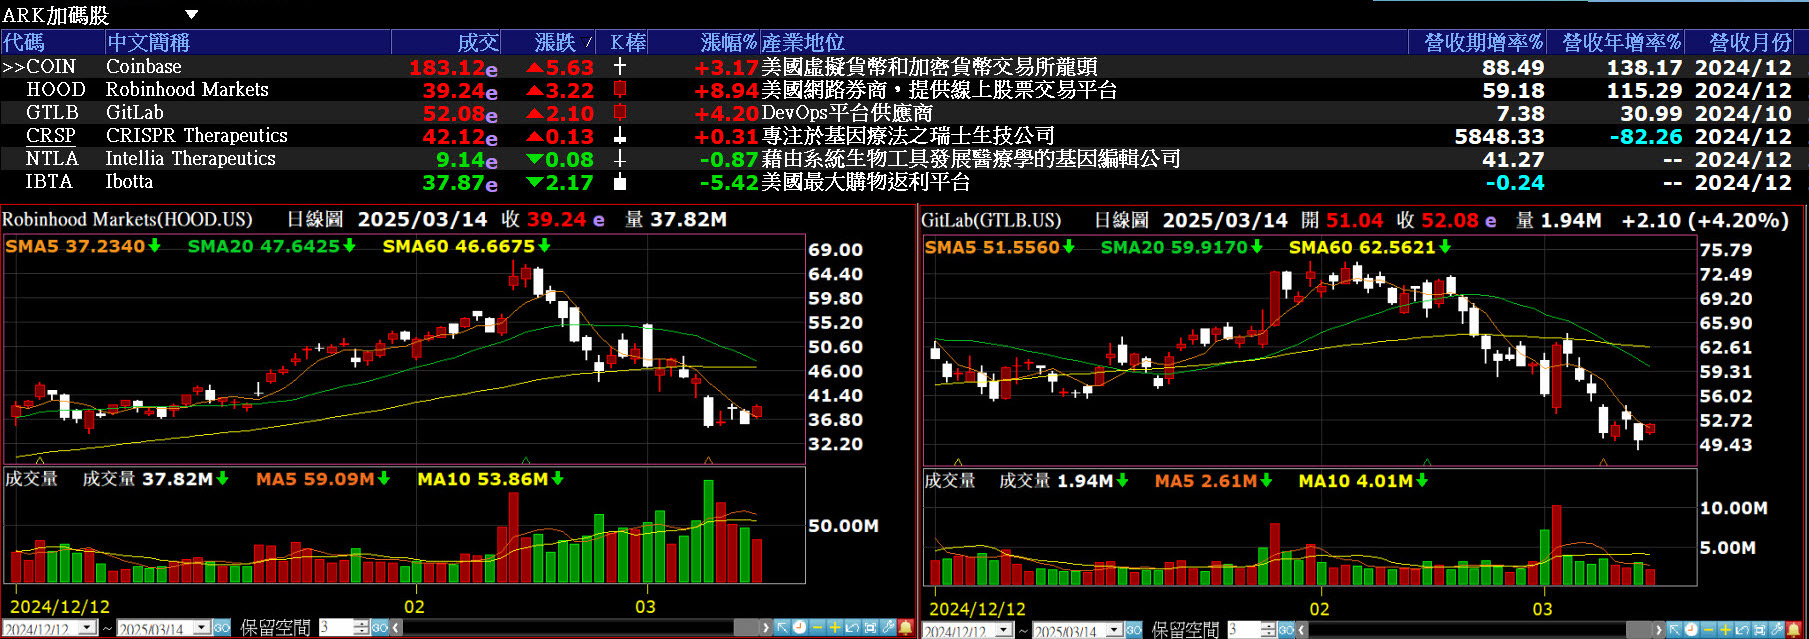The width and height of the screenshot is (1809, 639).
Task: Click date range GO button in HOOD chart
Action: (222, 627)
